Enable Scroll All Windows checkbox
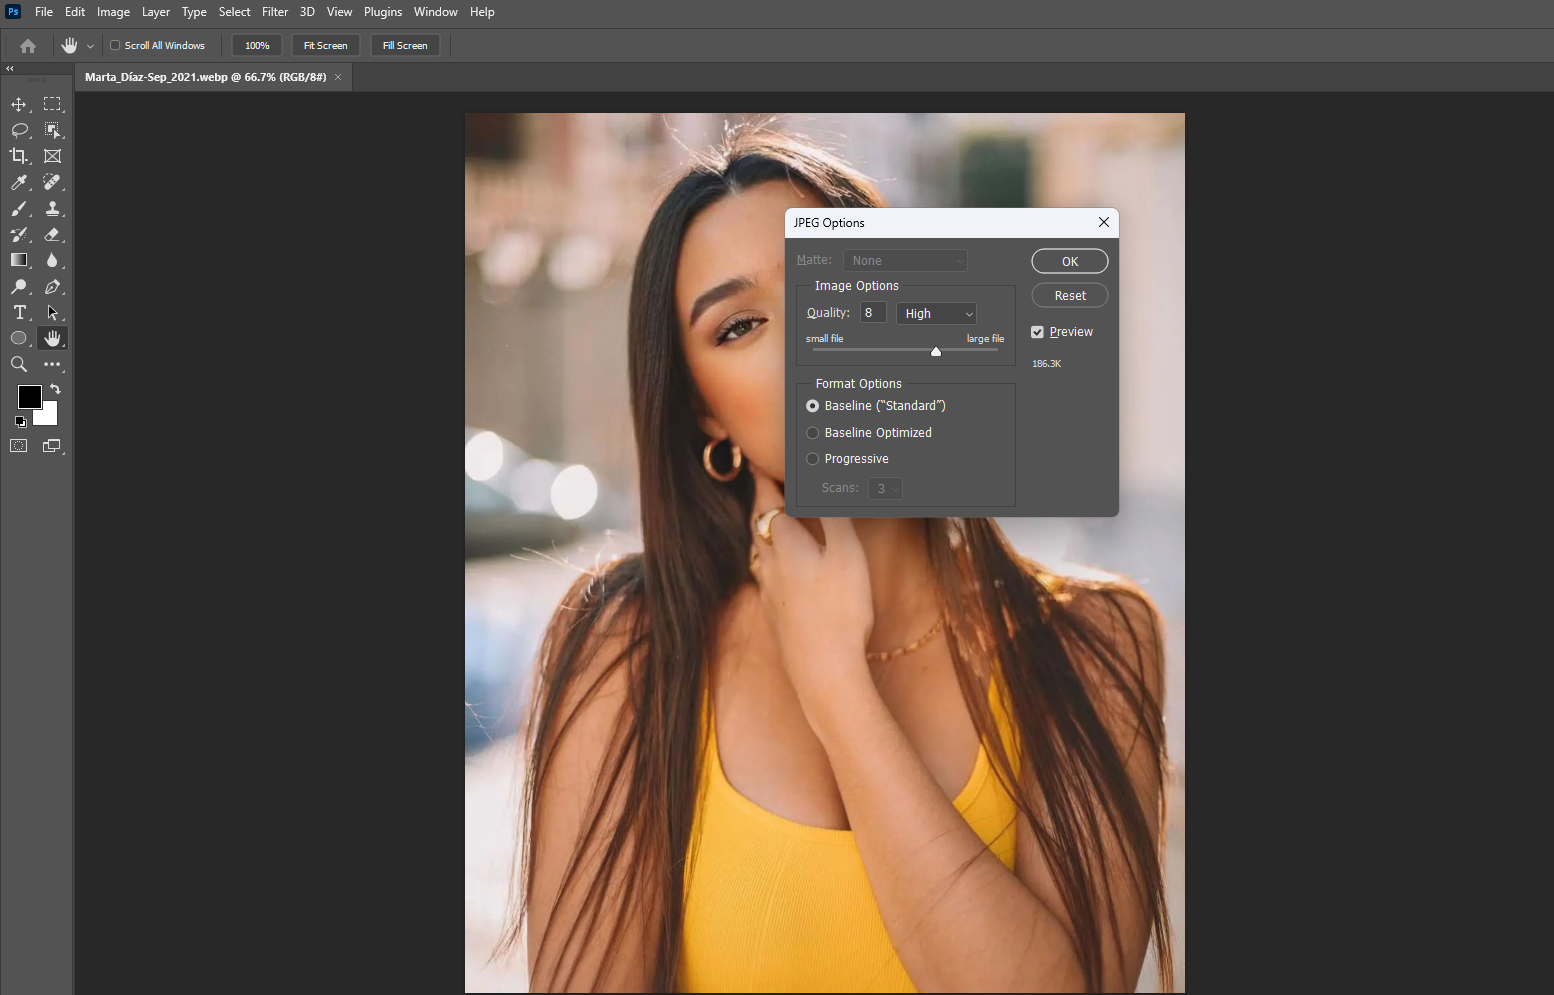This screenshot has width=1554, height=995. [x=115, y=46]
